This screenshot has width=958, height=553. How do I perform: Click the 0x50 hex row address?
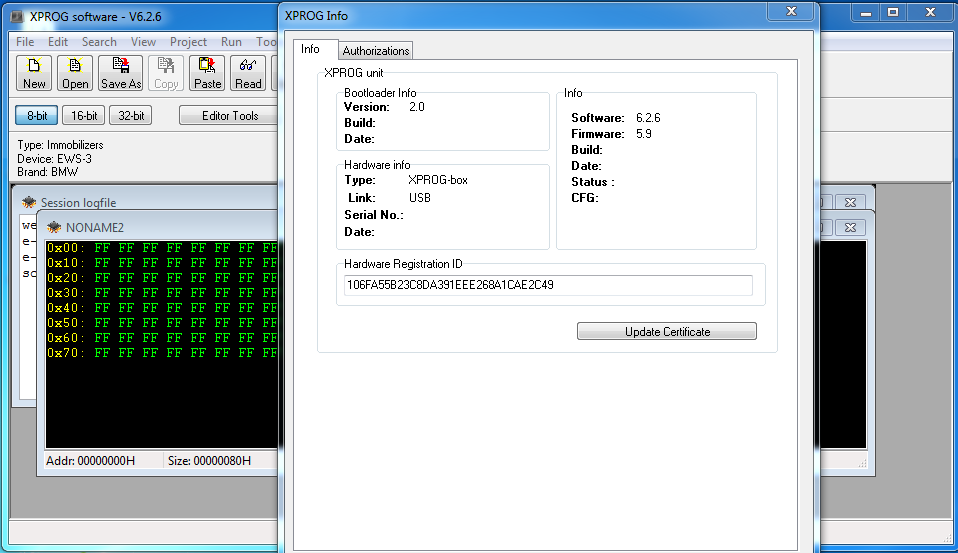click(64, 323)
